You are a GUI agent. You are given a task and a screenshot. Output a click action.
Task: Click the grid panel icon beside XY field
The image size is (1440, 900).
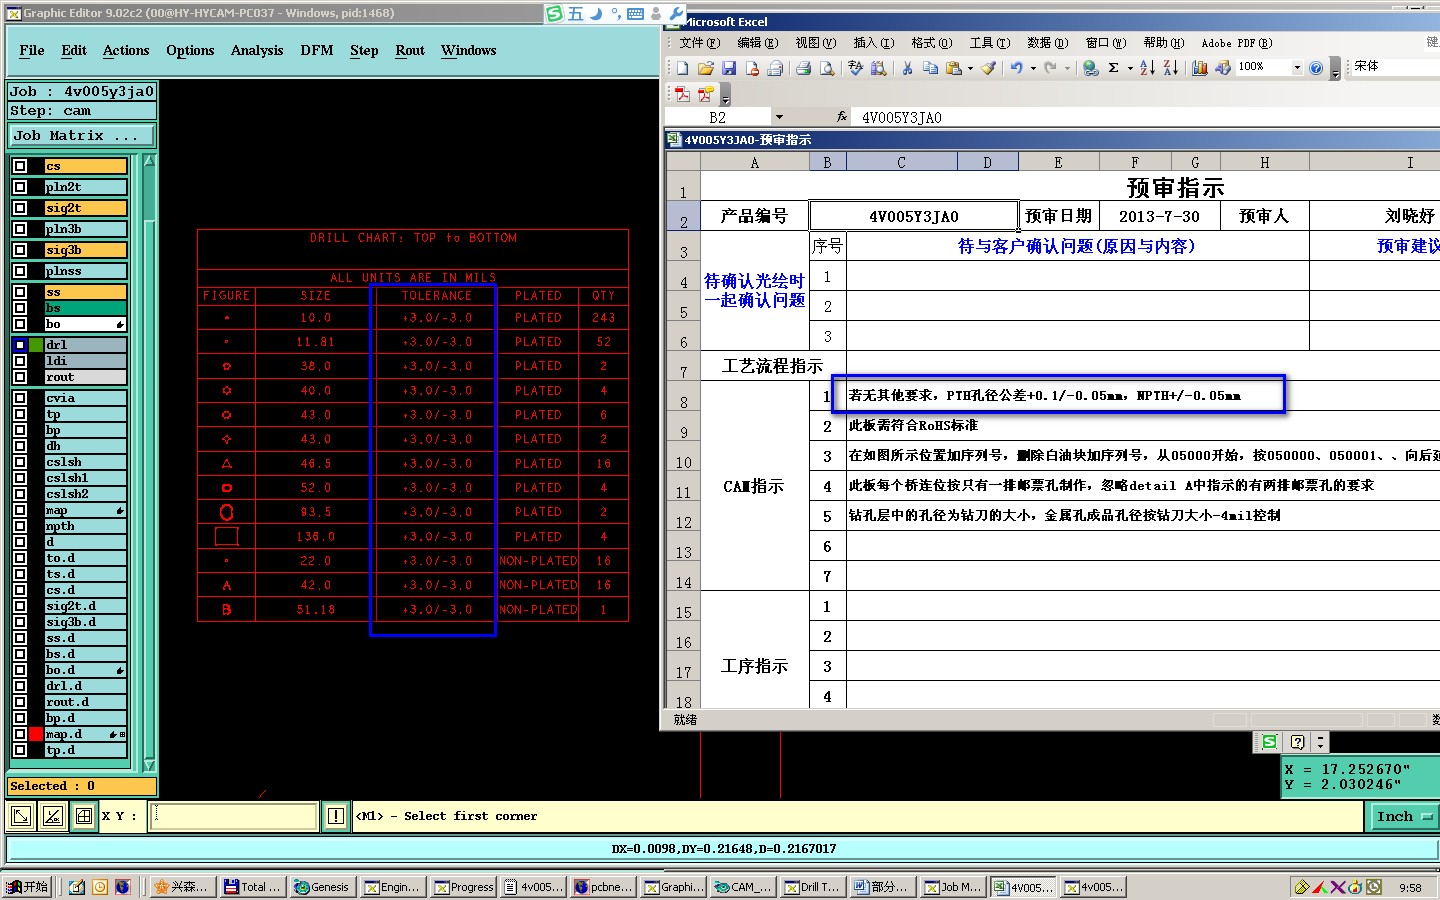pyautogui.click(x=84, y=816)
